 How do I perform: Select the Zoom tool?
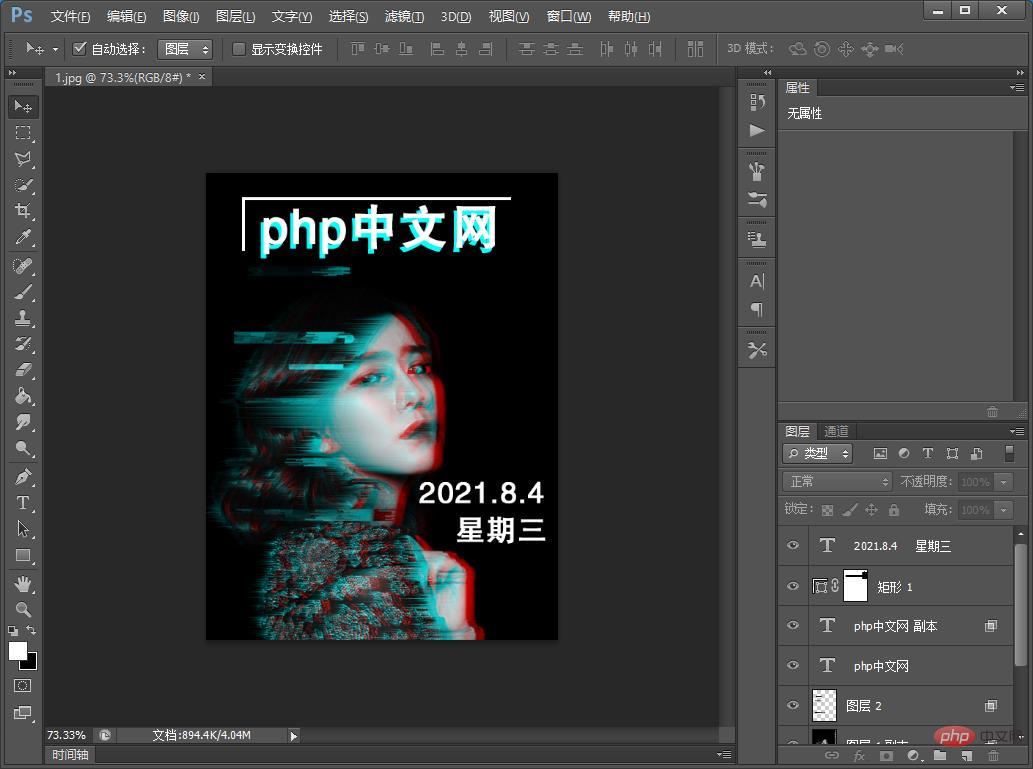23,610
